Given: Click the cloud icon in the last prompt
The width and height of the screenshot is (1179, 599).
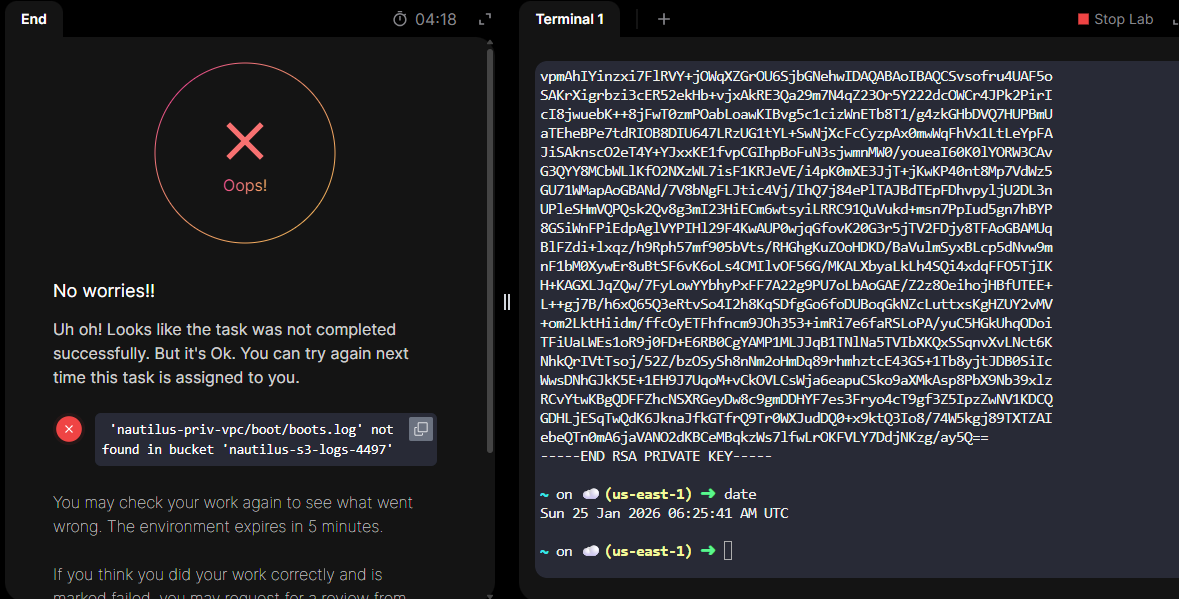Looking at the screenshot, I should click(x=590, y=551).
